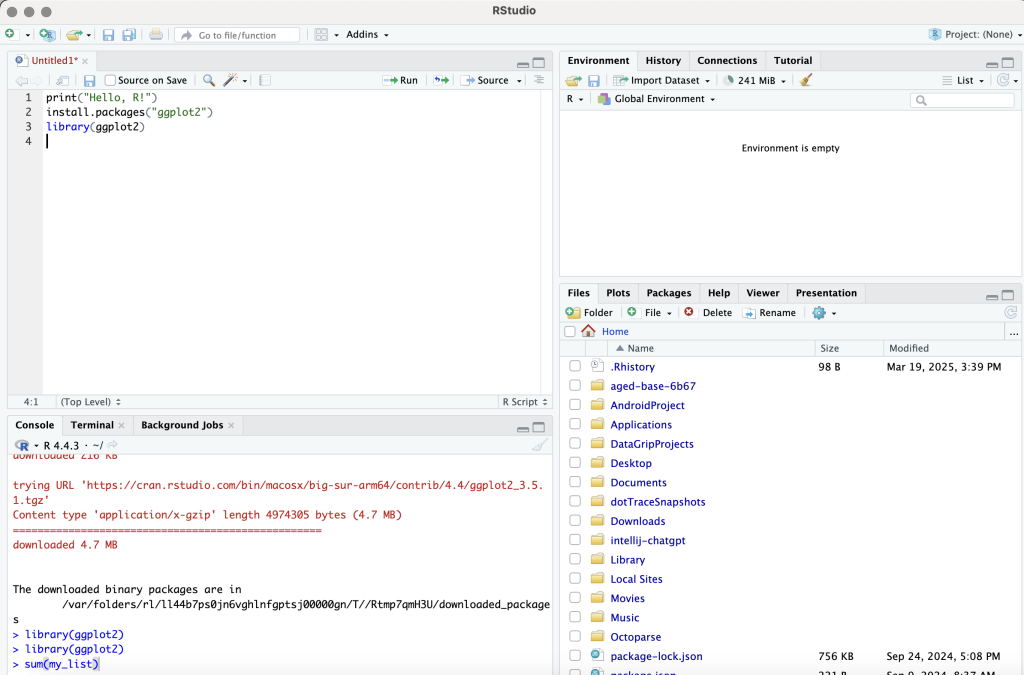The image size is (1024, 675).
Task: Click the Rename button in the Files pane
Action: pyautogui.click(x=769, y=312)
